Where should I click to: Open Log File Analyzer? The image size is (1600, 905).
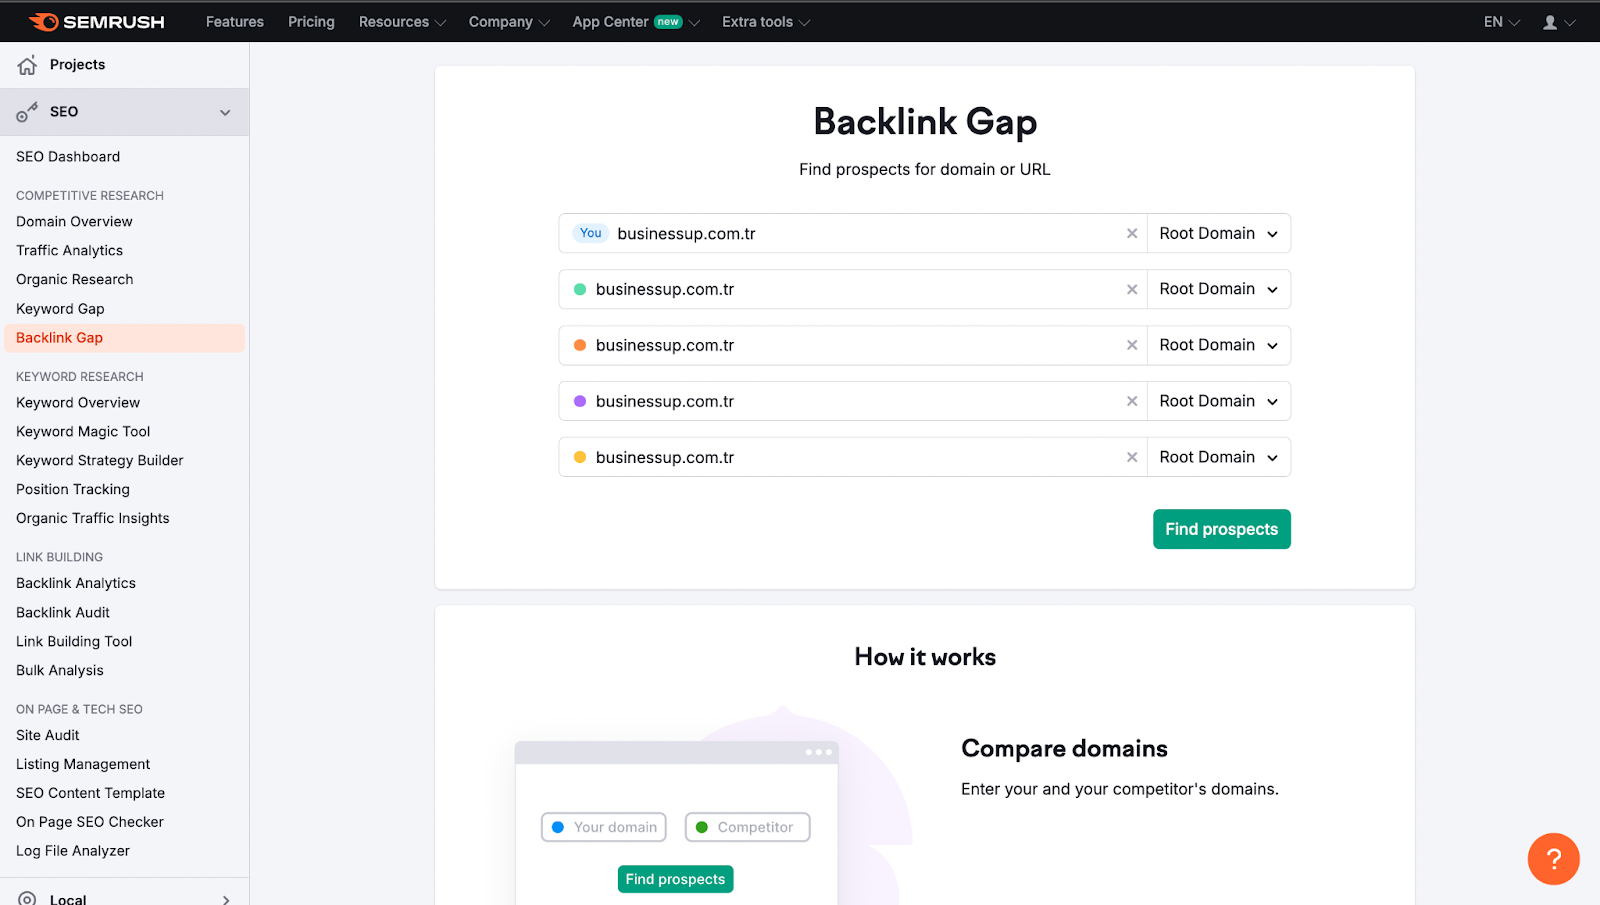(x=73, y=852)
